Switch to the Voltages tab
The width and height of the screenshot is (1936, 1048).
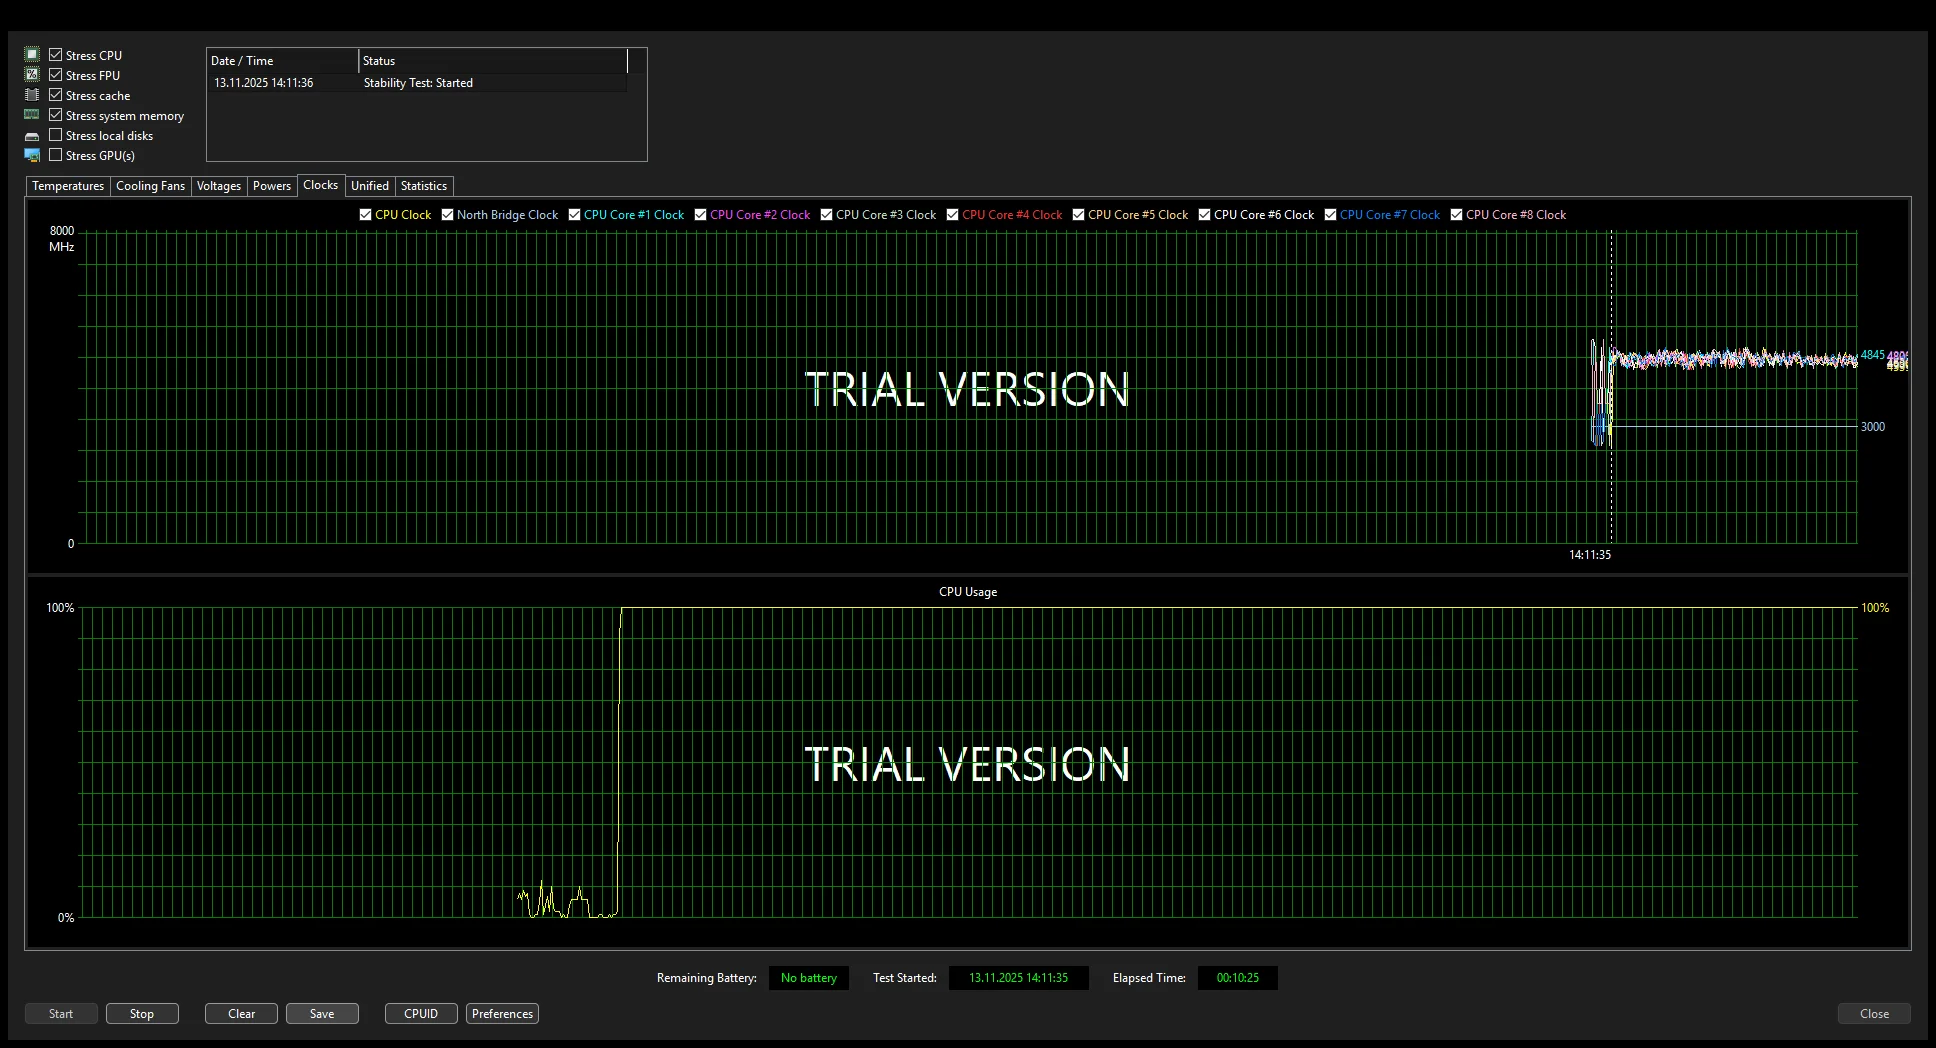coord(219,186)
